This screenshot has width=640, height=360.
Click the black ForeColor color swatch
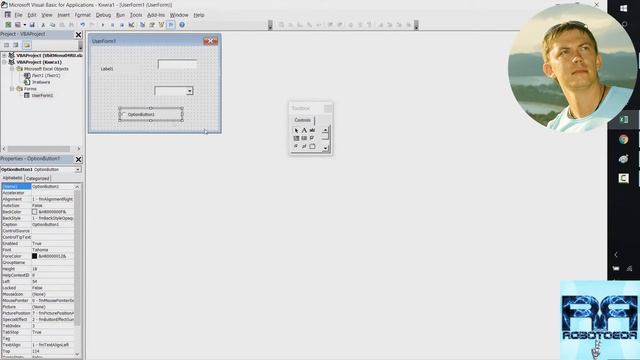coord(35,256)
